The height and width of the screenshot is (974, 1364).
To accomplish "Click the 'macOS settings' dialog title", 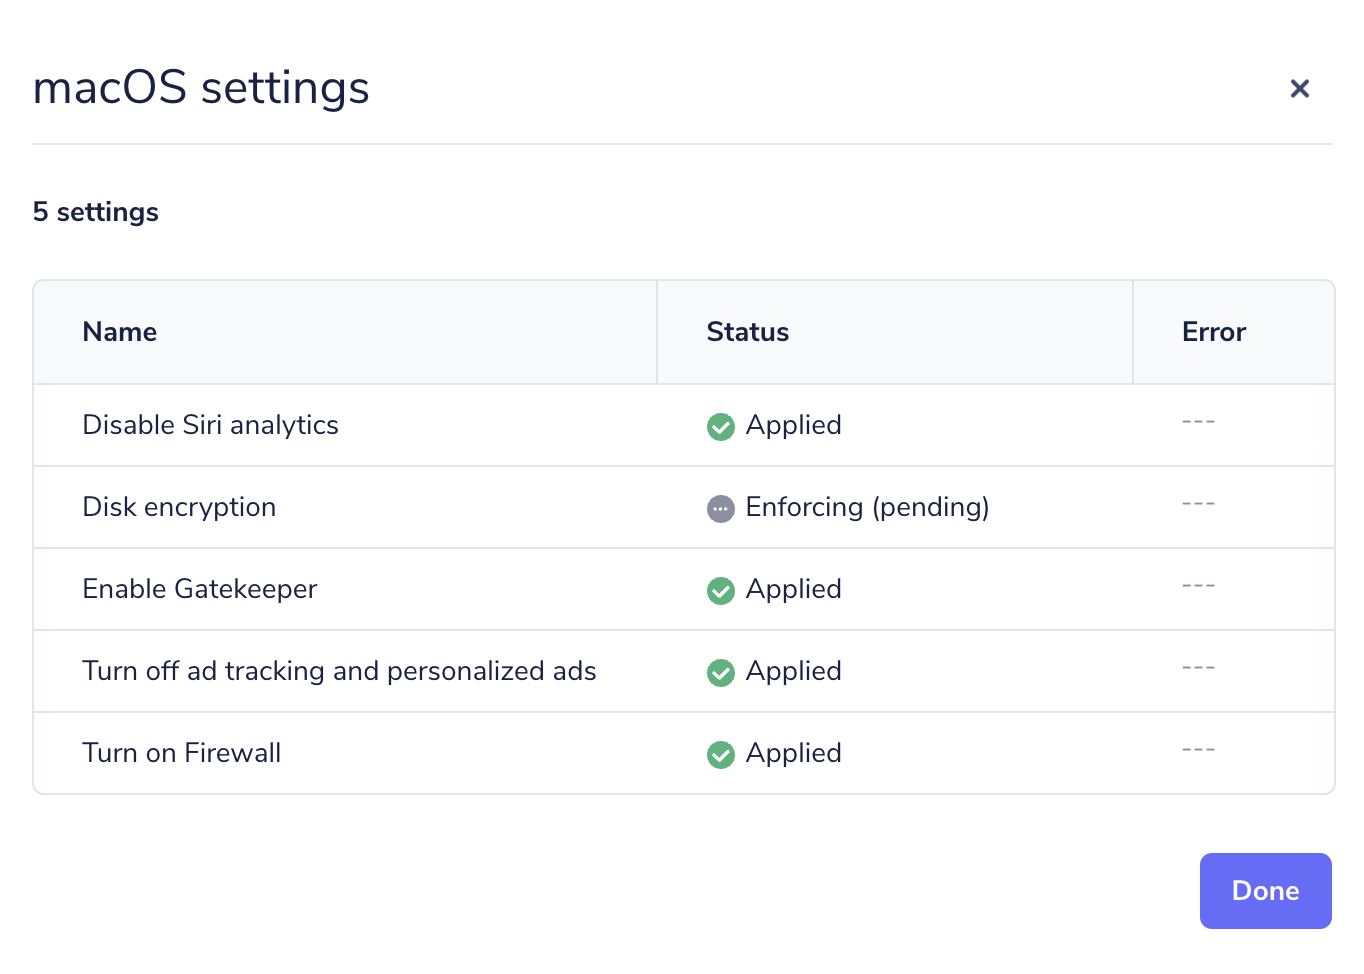I will [200, 88].
